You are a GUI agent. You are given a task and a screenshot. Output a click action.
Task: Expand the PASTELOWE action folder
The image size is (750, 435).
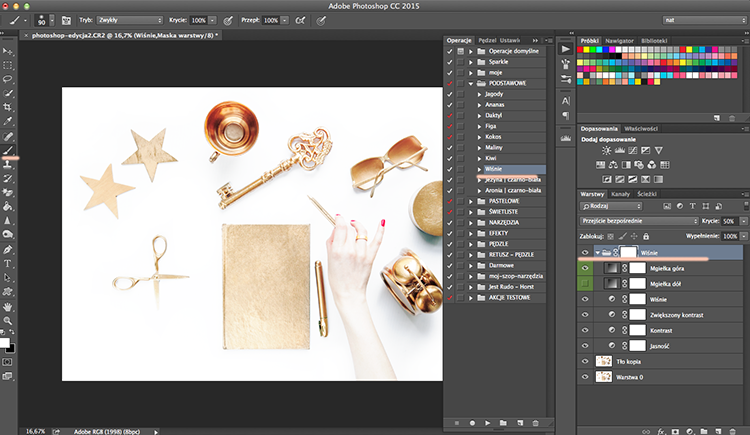(471, 201)
